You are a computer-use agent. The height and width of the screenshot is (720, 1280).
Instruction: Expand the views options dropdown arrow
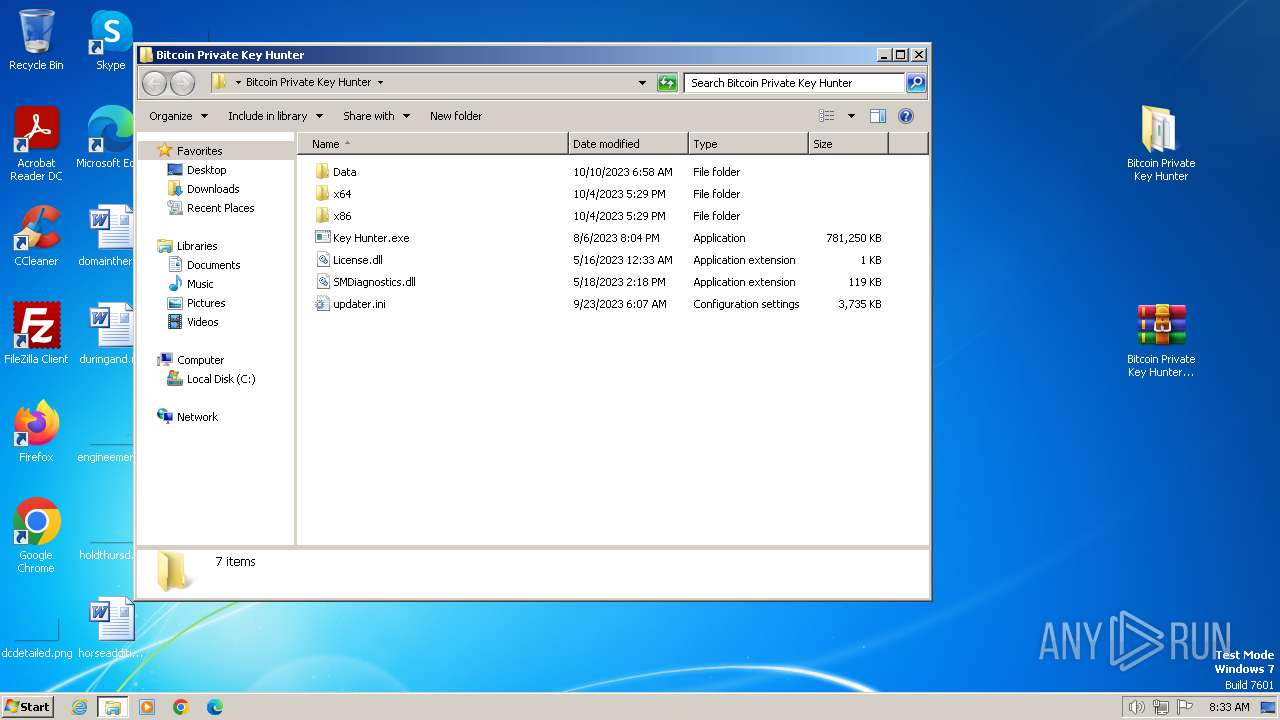851,116
